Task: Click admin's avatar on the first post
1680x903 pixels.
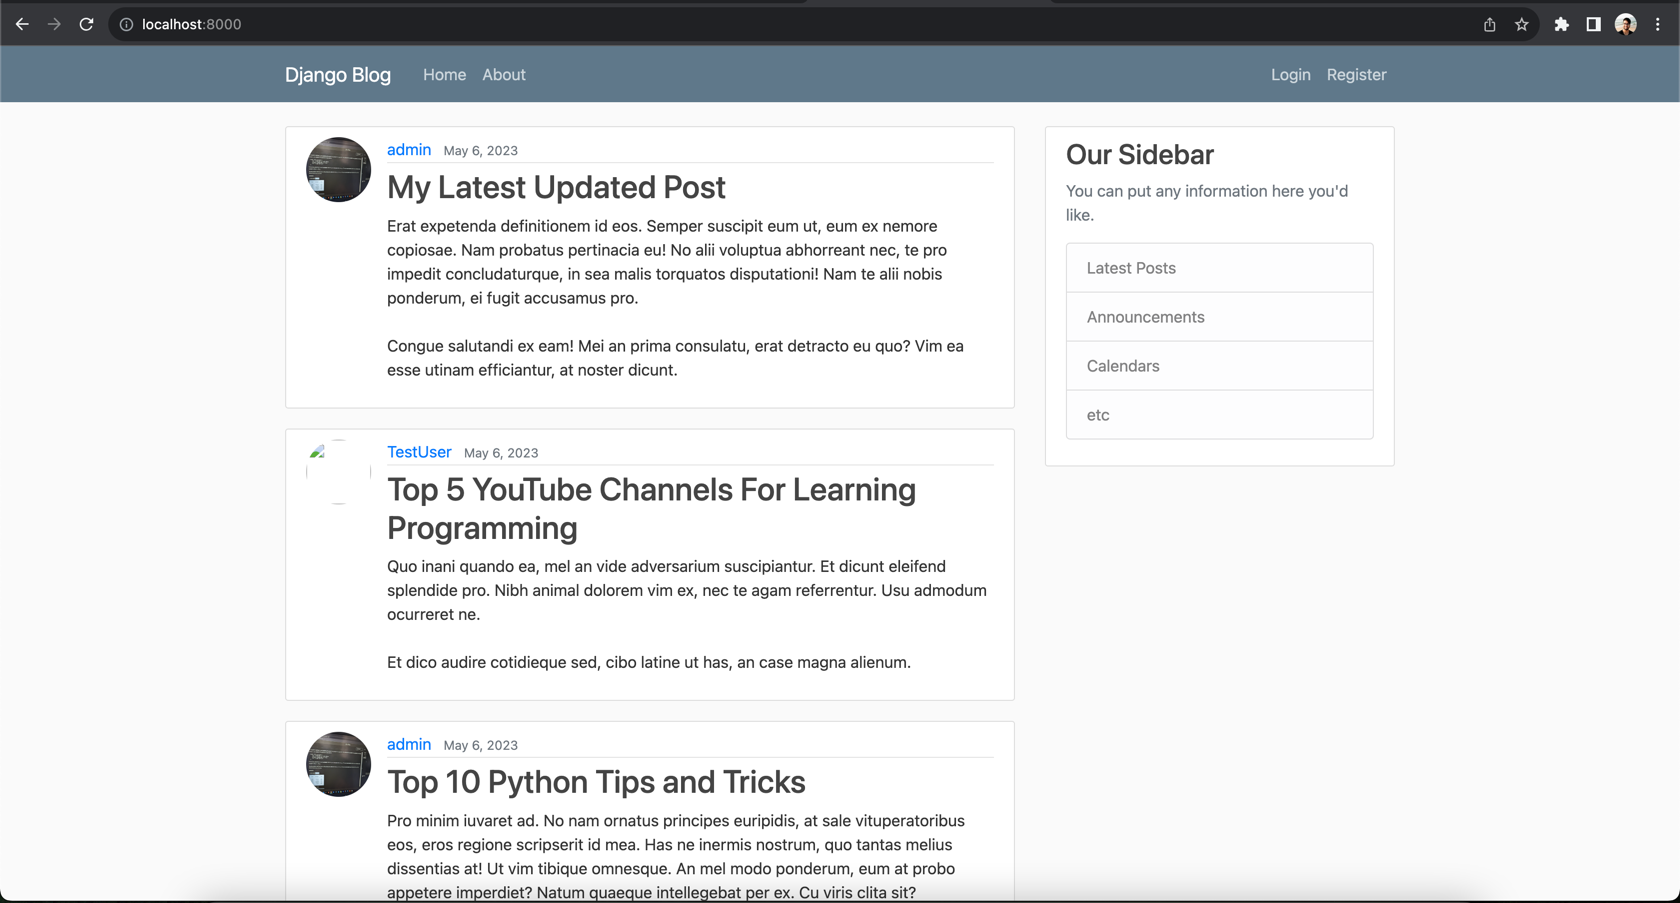Action: (338, 169)
